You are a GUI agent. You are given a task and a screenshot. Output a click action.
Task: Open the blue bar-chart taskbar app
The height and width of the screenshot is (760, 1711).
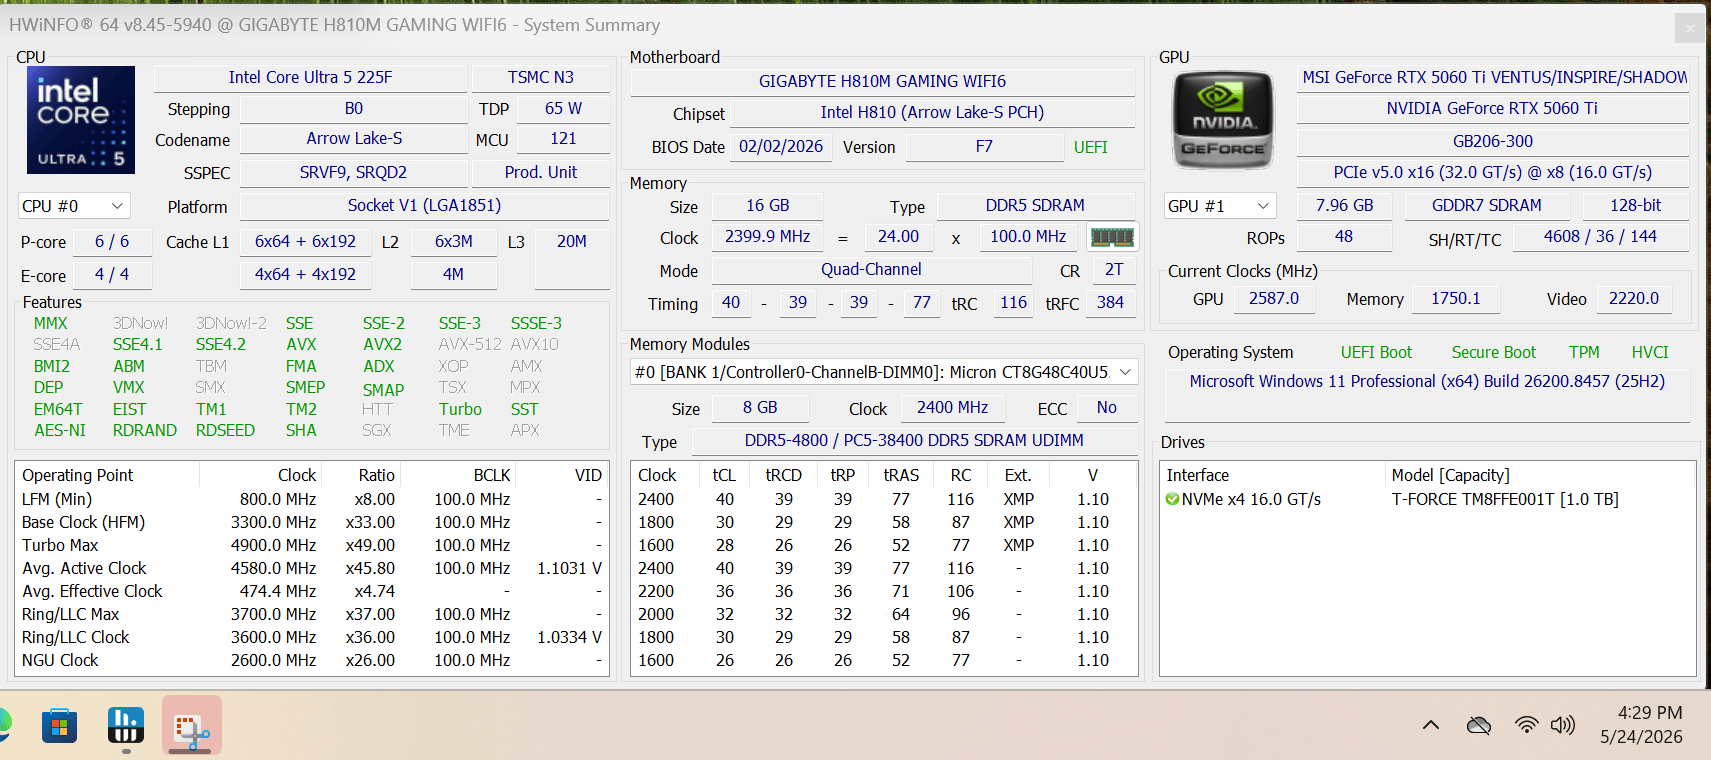[x=126, y=726]
